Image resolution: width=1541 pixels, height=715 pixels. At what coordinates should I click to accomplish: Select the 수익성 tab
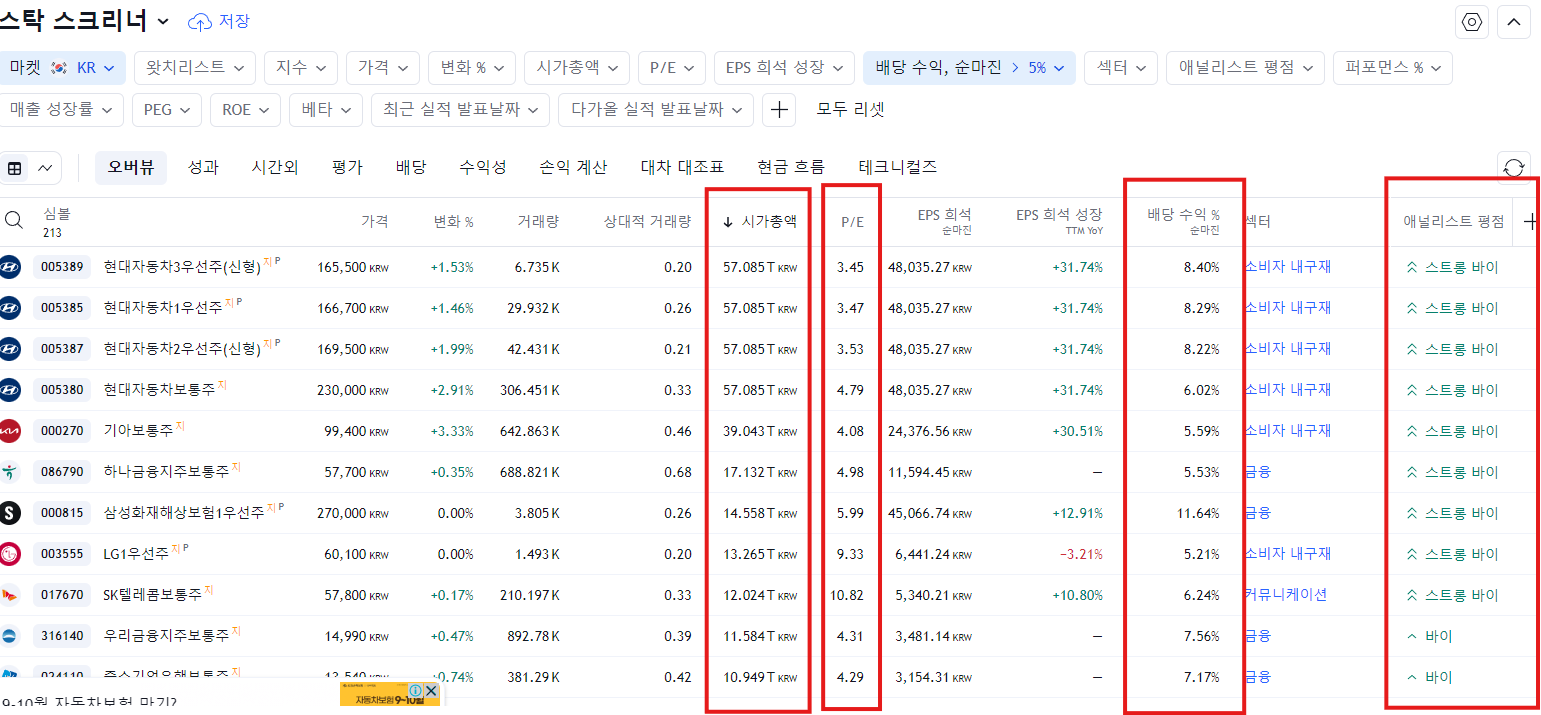pyautogui.click(x=483, y=168)
